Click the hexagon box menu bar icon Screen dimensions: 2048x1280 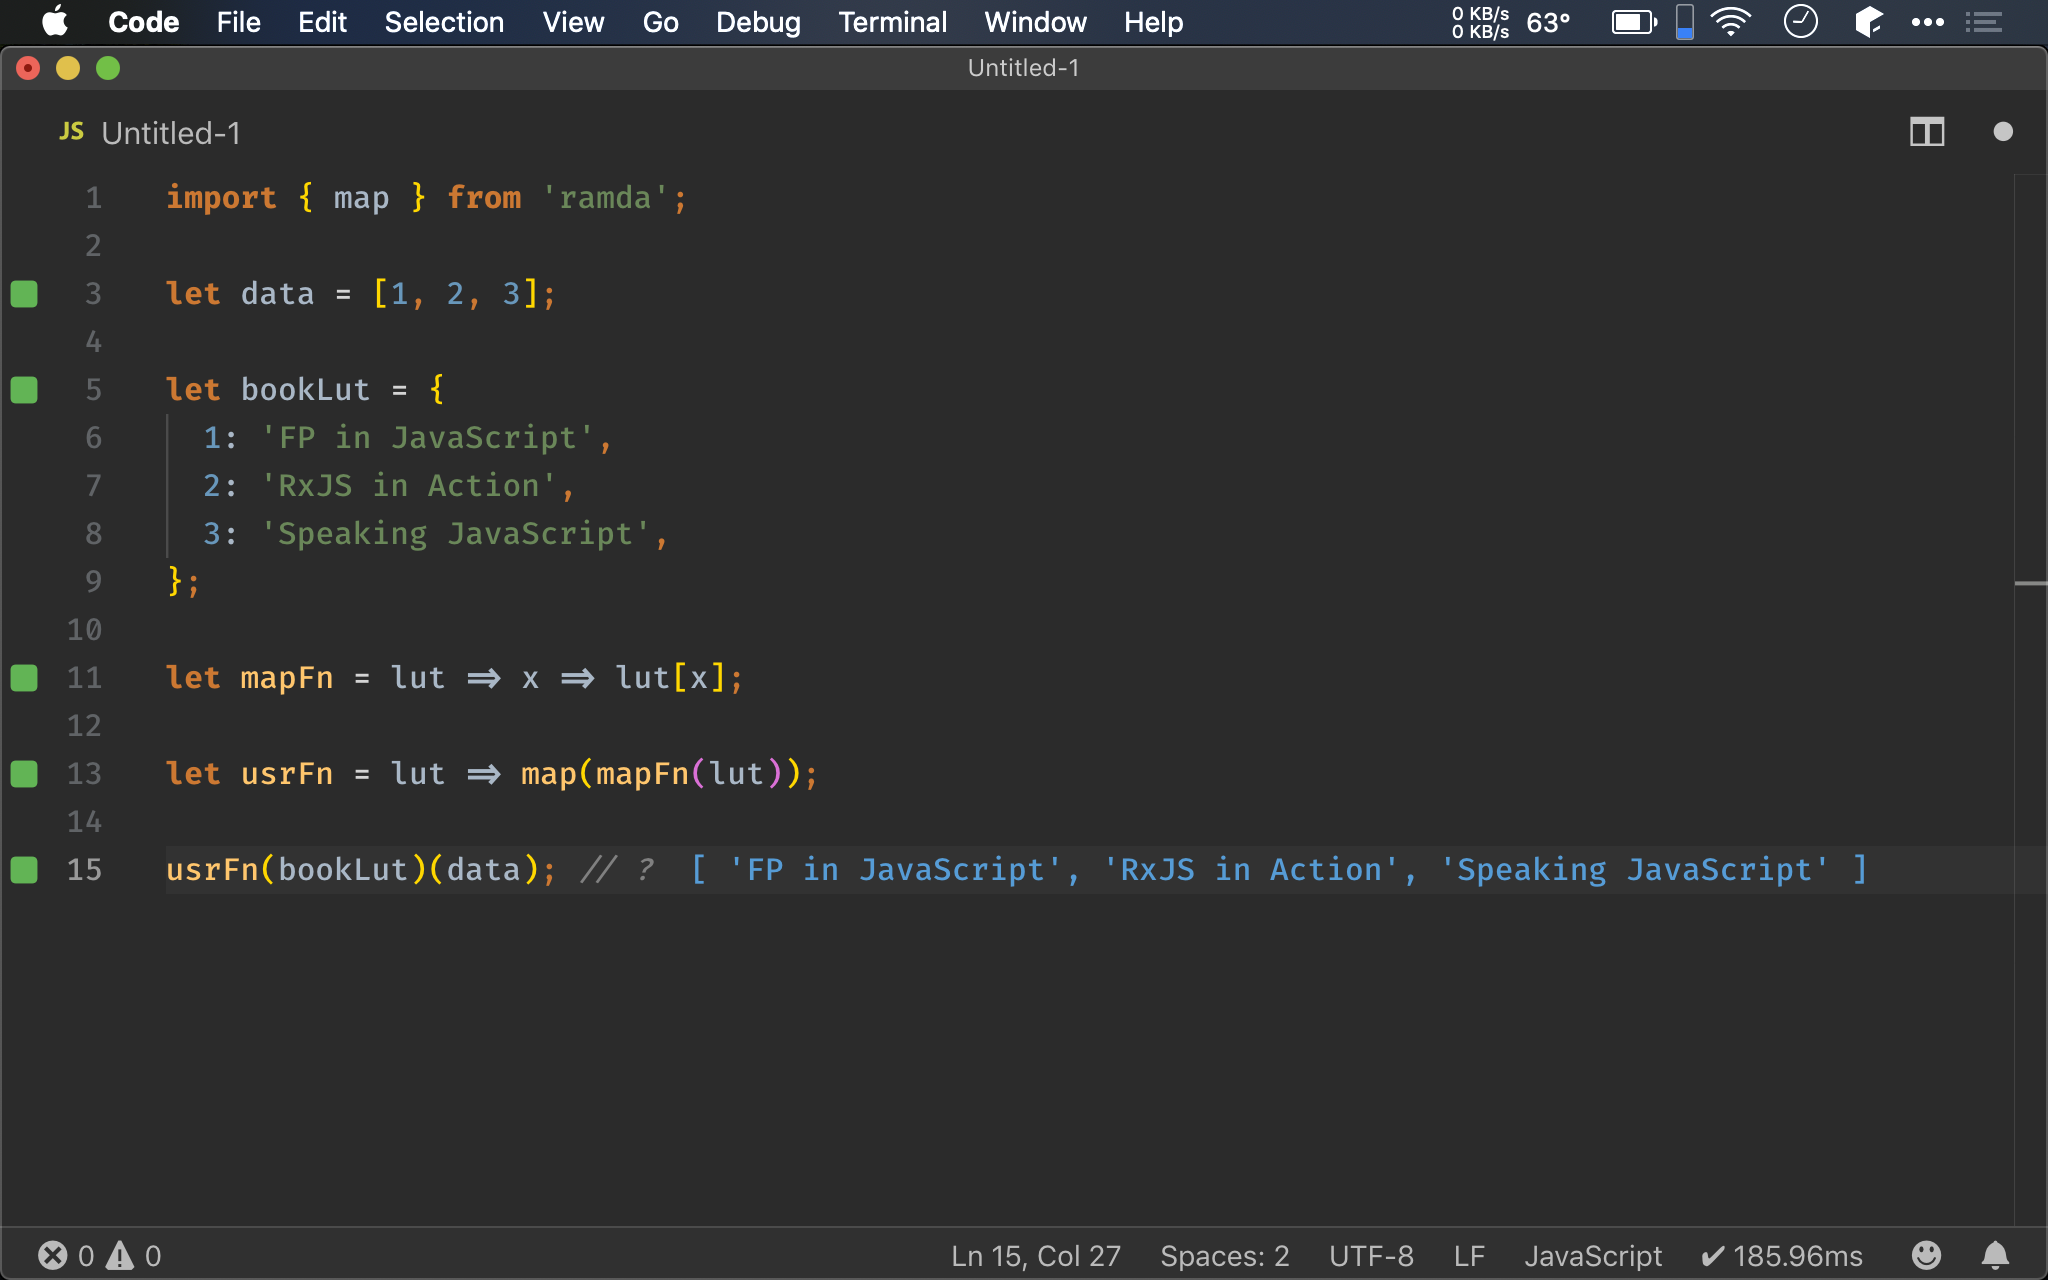coord(1868,22)
